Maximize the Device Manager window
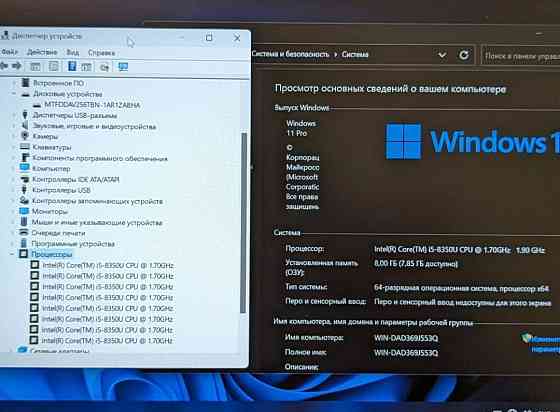The height and width of the screenshot is (412, 560). tap(209, 37)
